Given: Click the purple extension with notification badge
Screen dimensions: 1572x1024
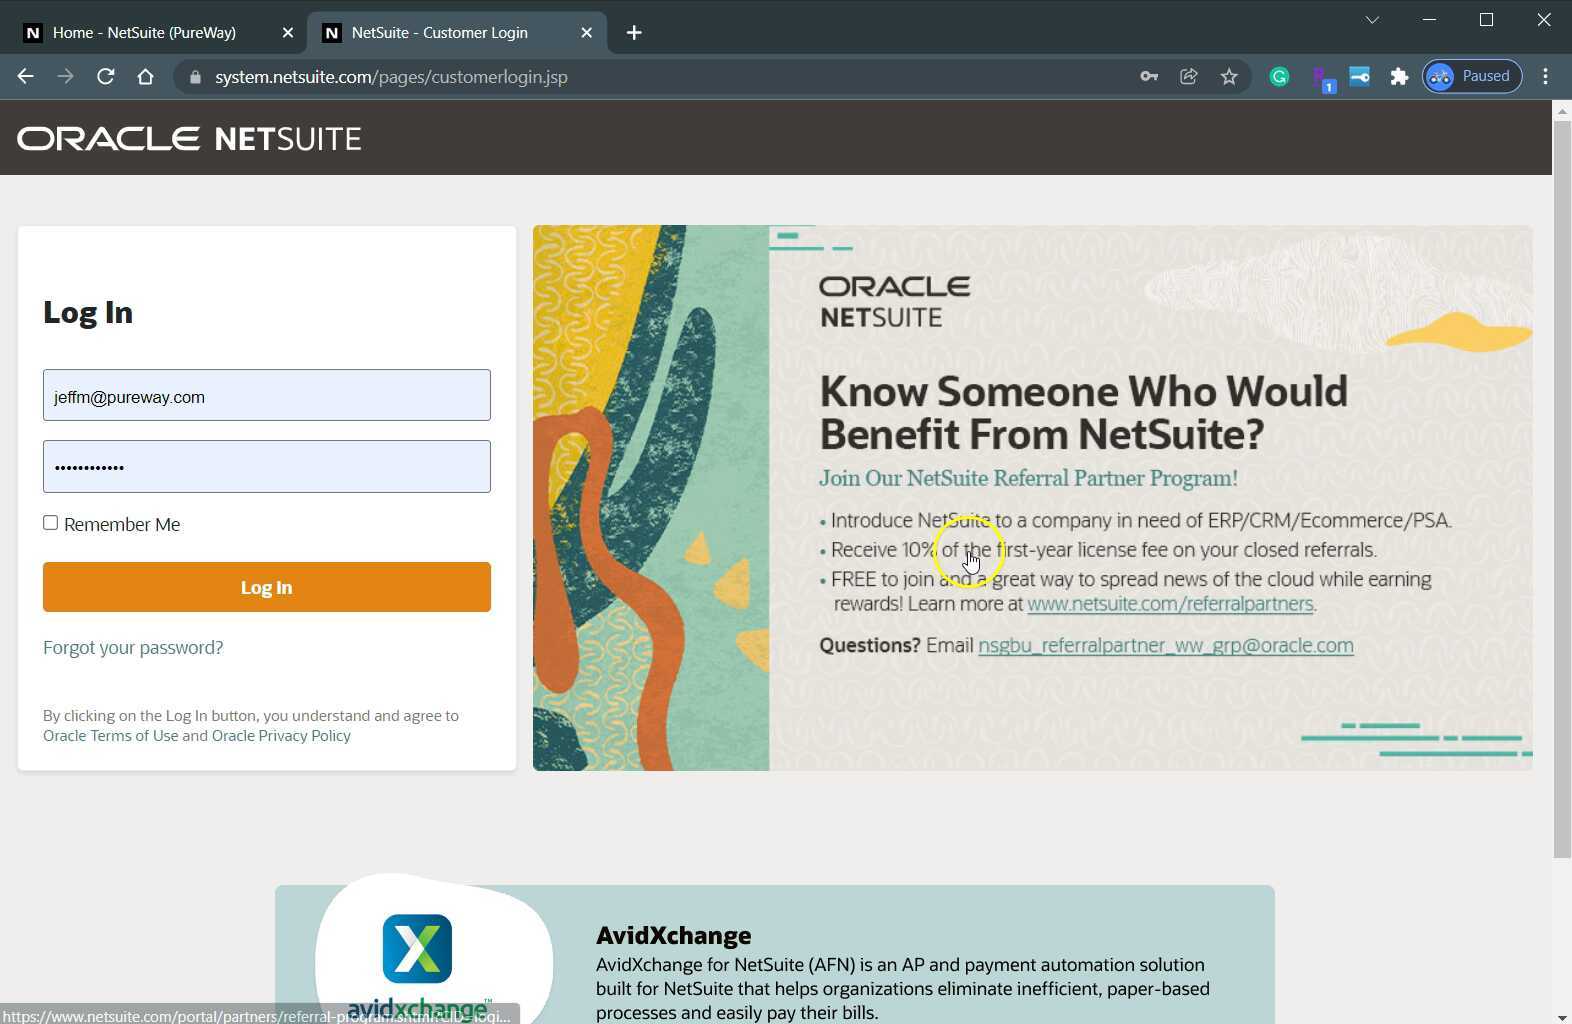Looking at the screenshot, I should pyautogui.click(x=1324, y=76).
